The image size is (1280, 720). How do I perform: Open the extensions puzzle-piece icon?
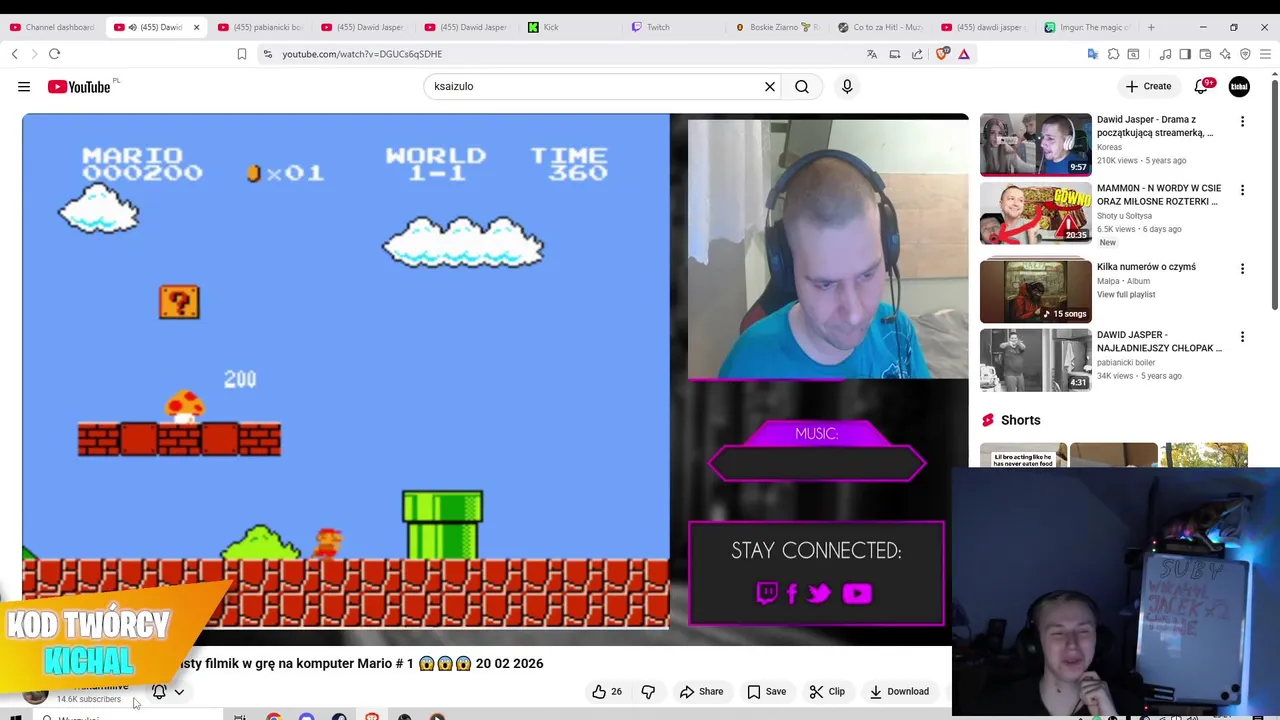click(1113, 54)
